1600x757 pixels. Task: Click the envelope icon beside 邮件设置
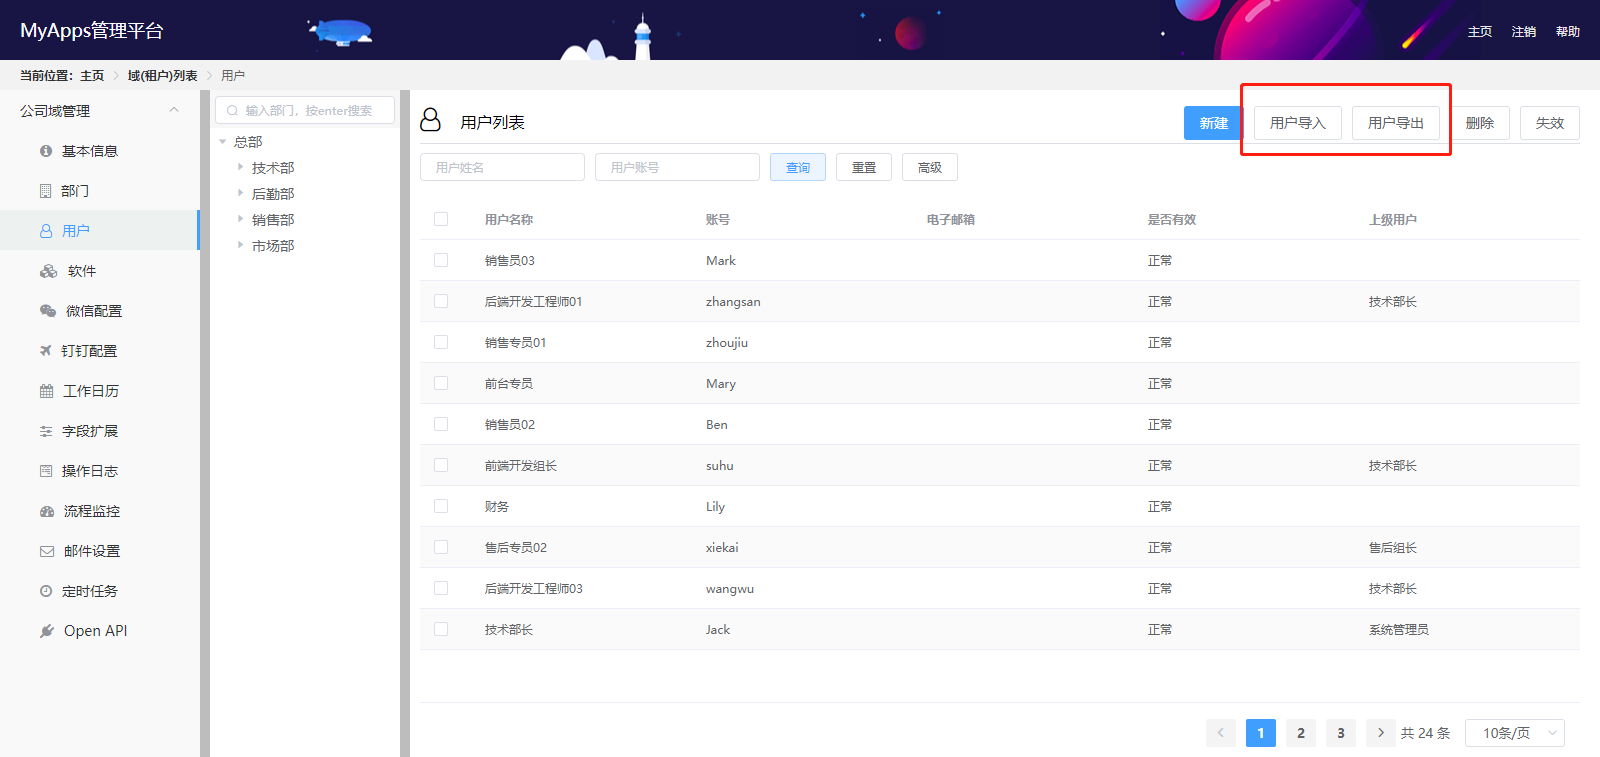tap(47, 551)
